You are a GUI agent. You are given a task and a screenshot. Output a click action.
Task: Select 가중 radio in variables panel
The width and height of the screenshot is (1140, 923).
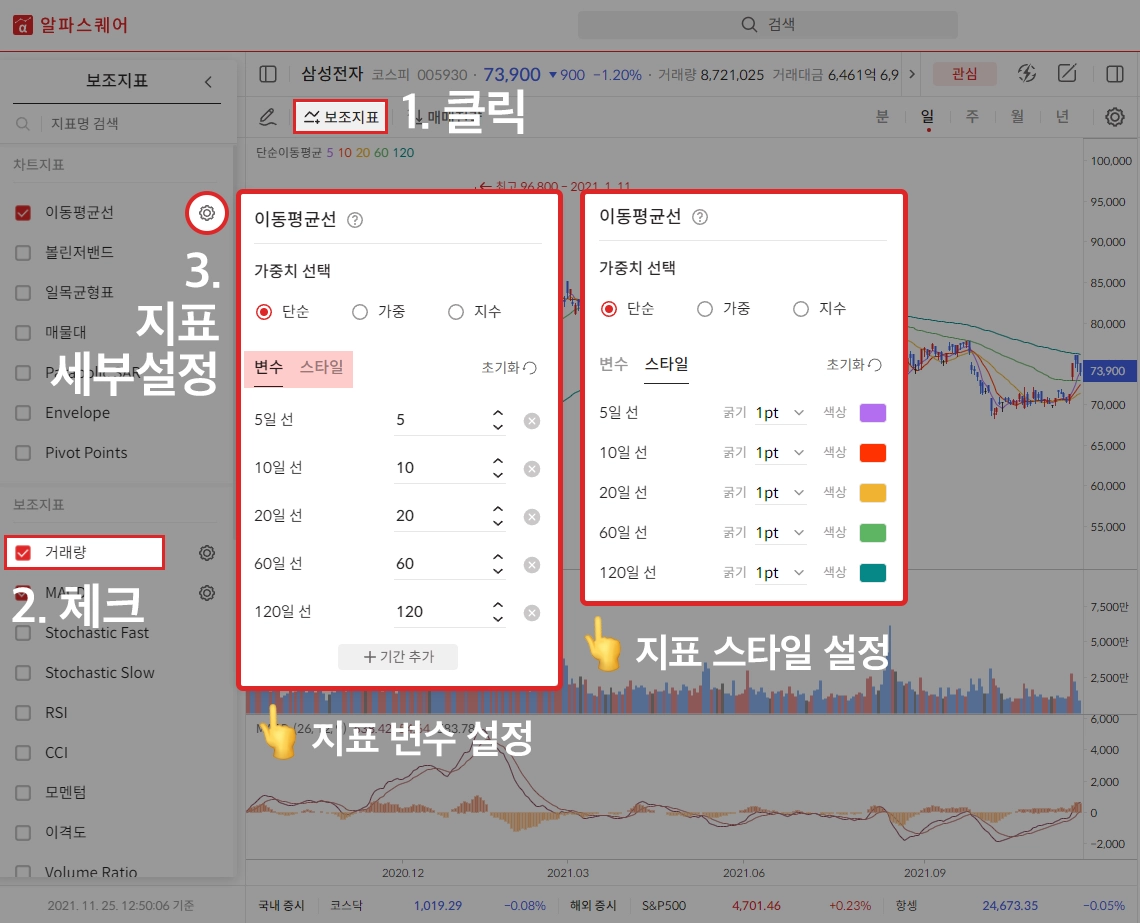360,312
